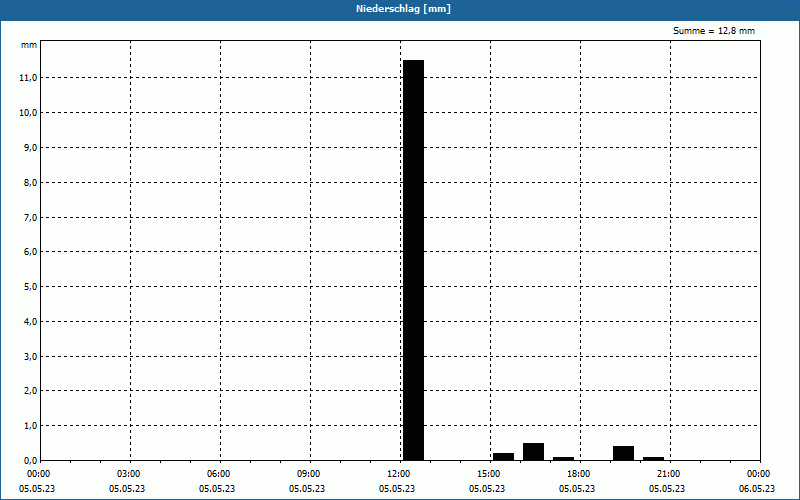Click the 05.05.23 date under 12:00

[x=397, y=488]
